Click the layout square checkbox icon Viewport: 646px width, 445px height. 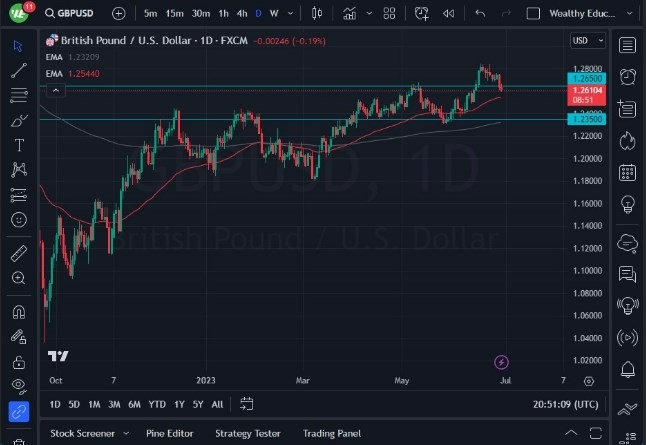pos(533,14)
